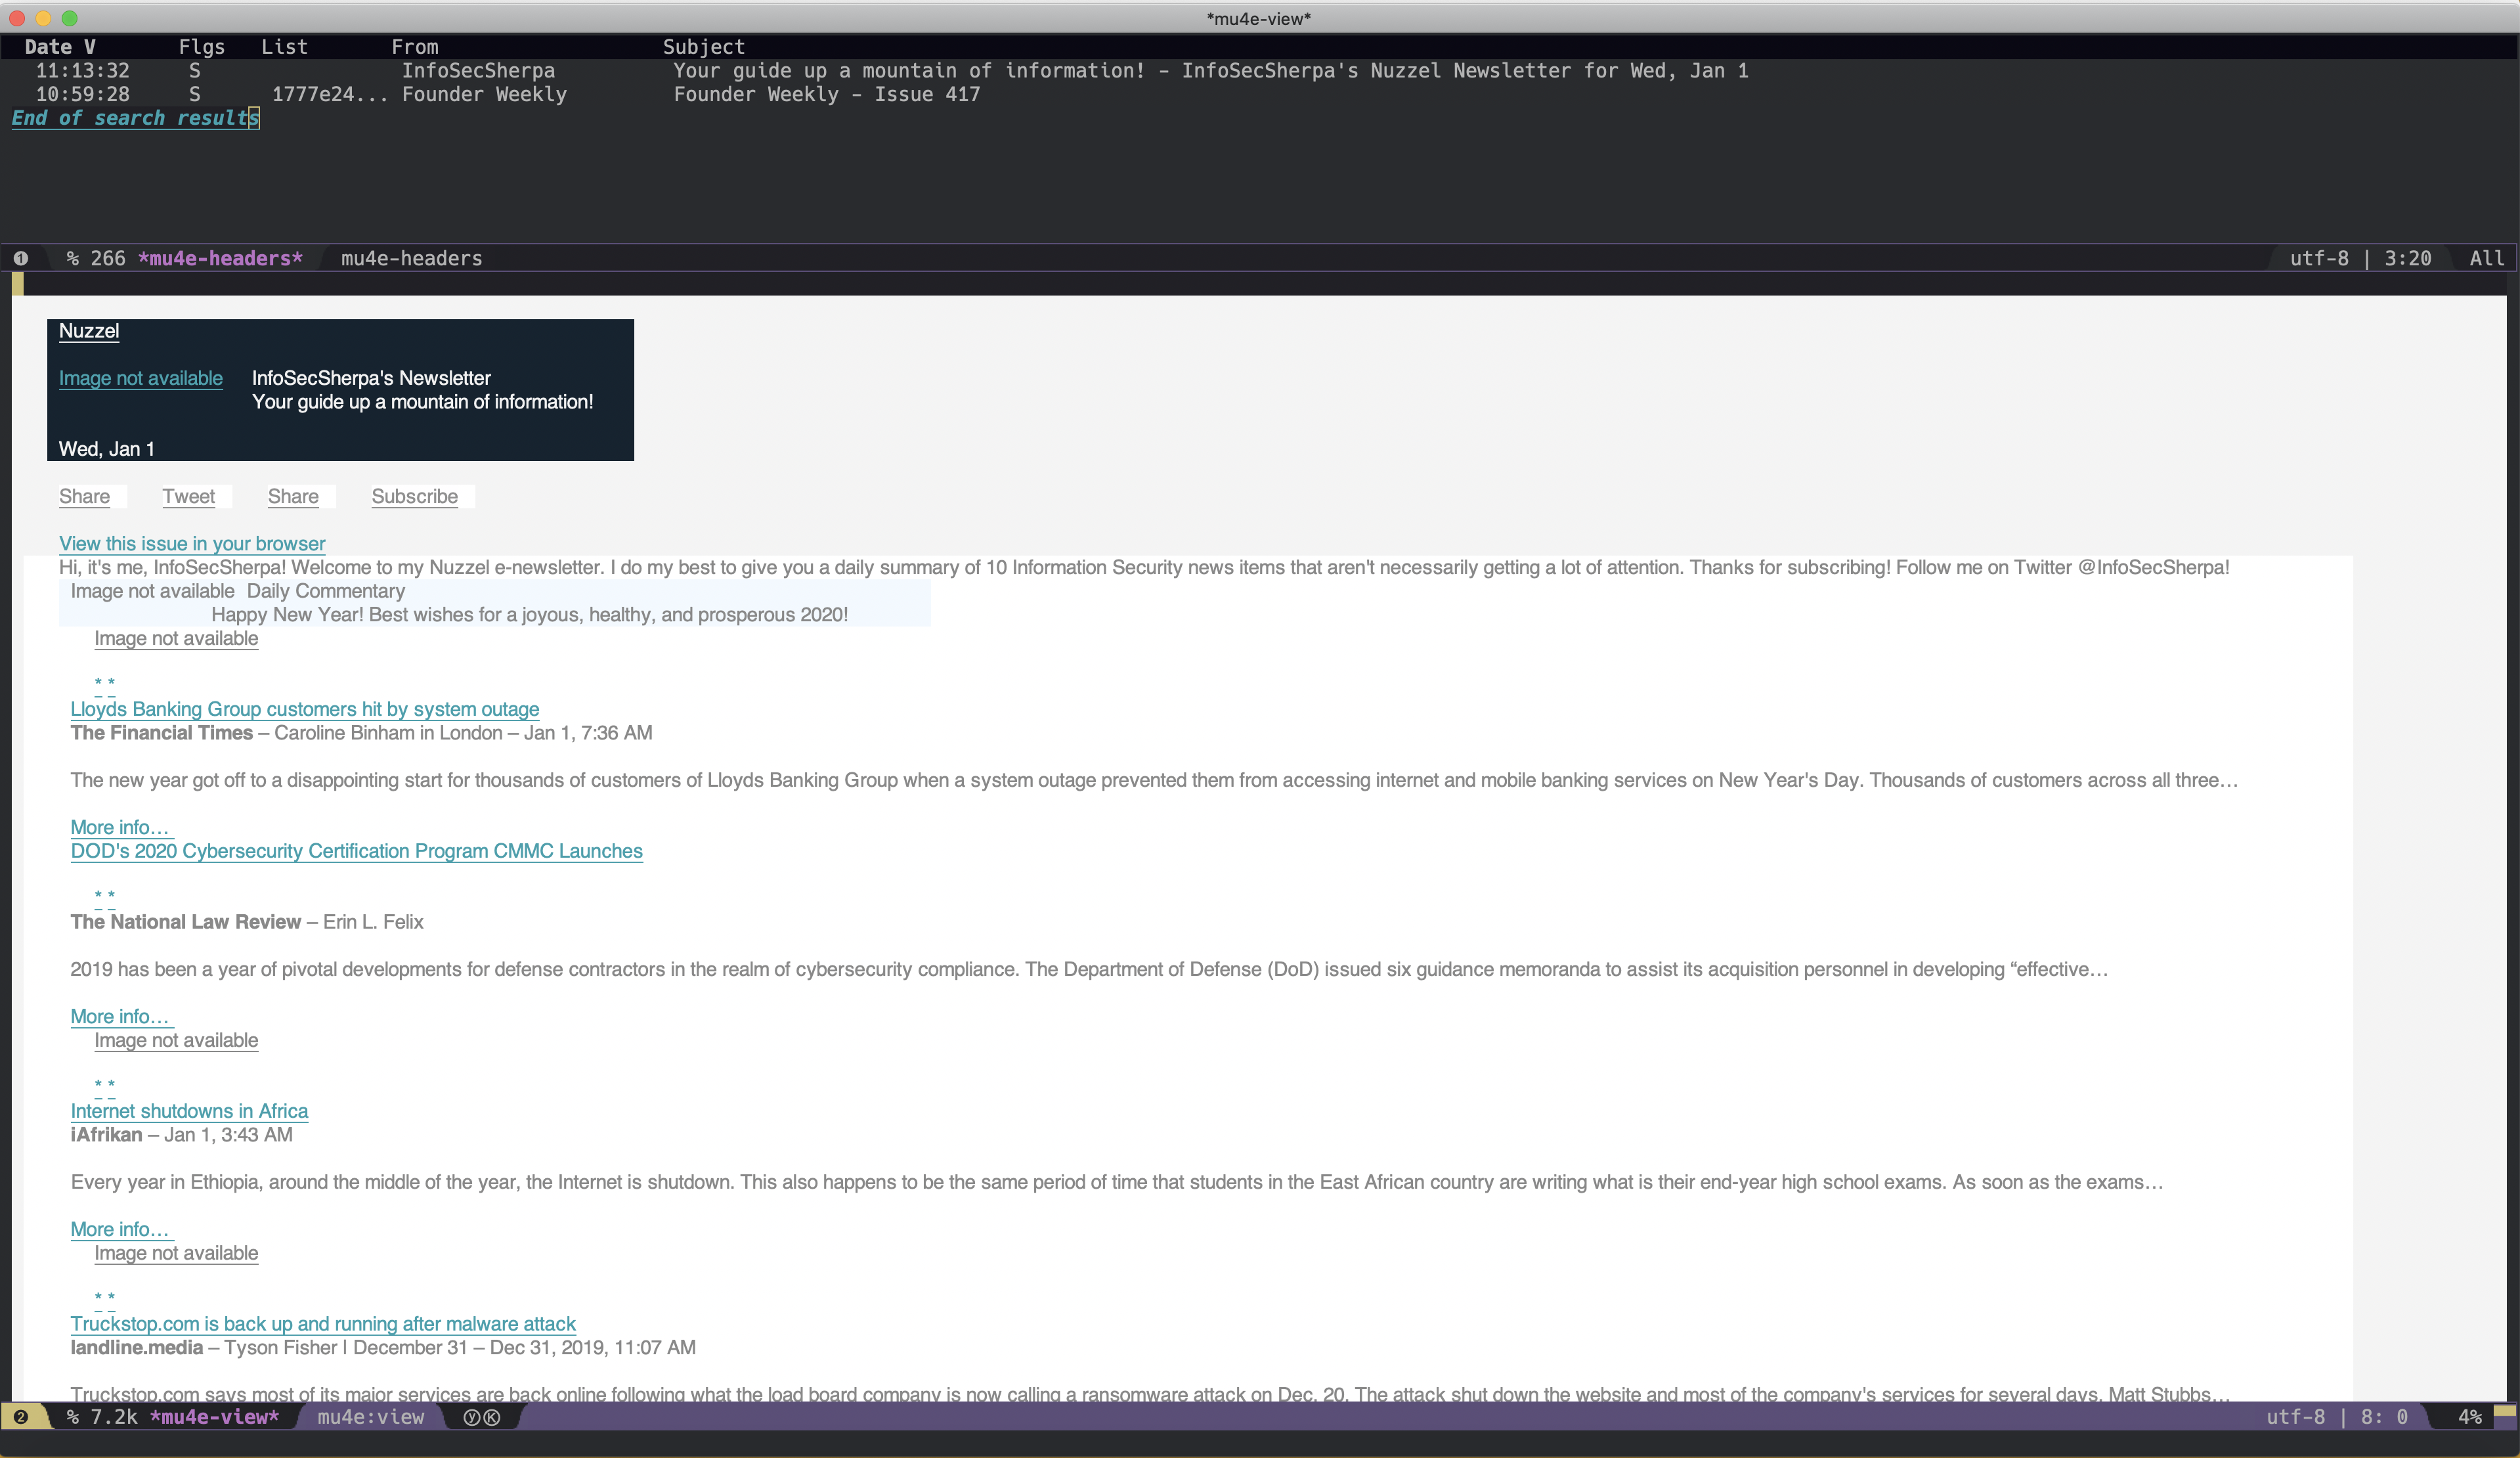Screen dimensions: 2520x1458
Task: Click the 3:20 position in headers modeline
Action: (2407, 258)
